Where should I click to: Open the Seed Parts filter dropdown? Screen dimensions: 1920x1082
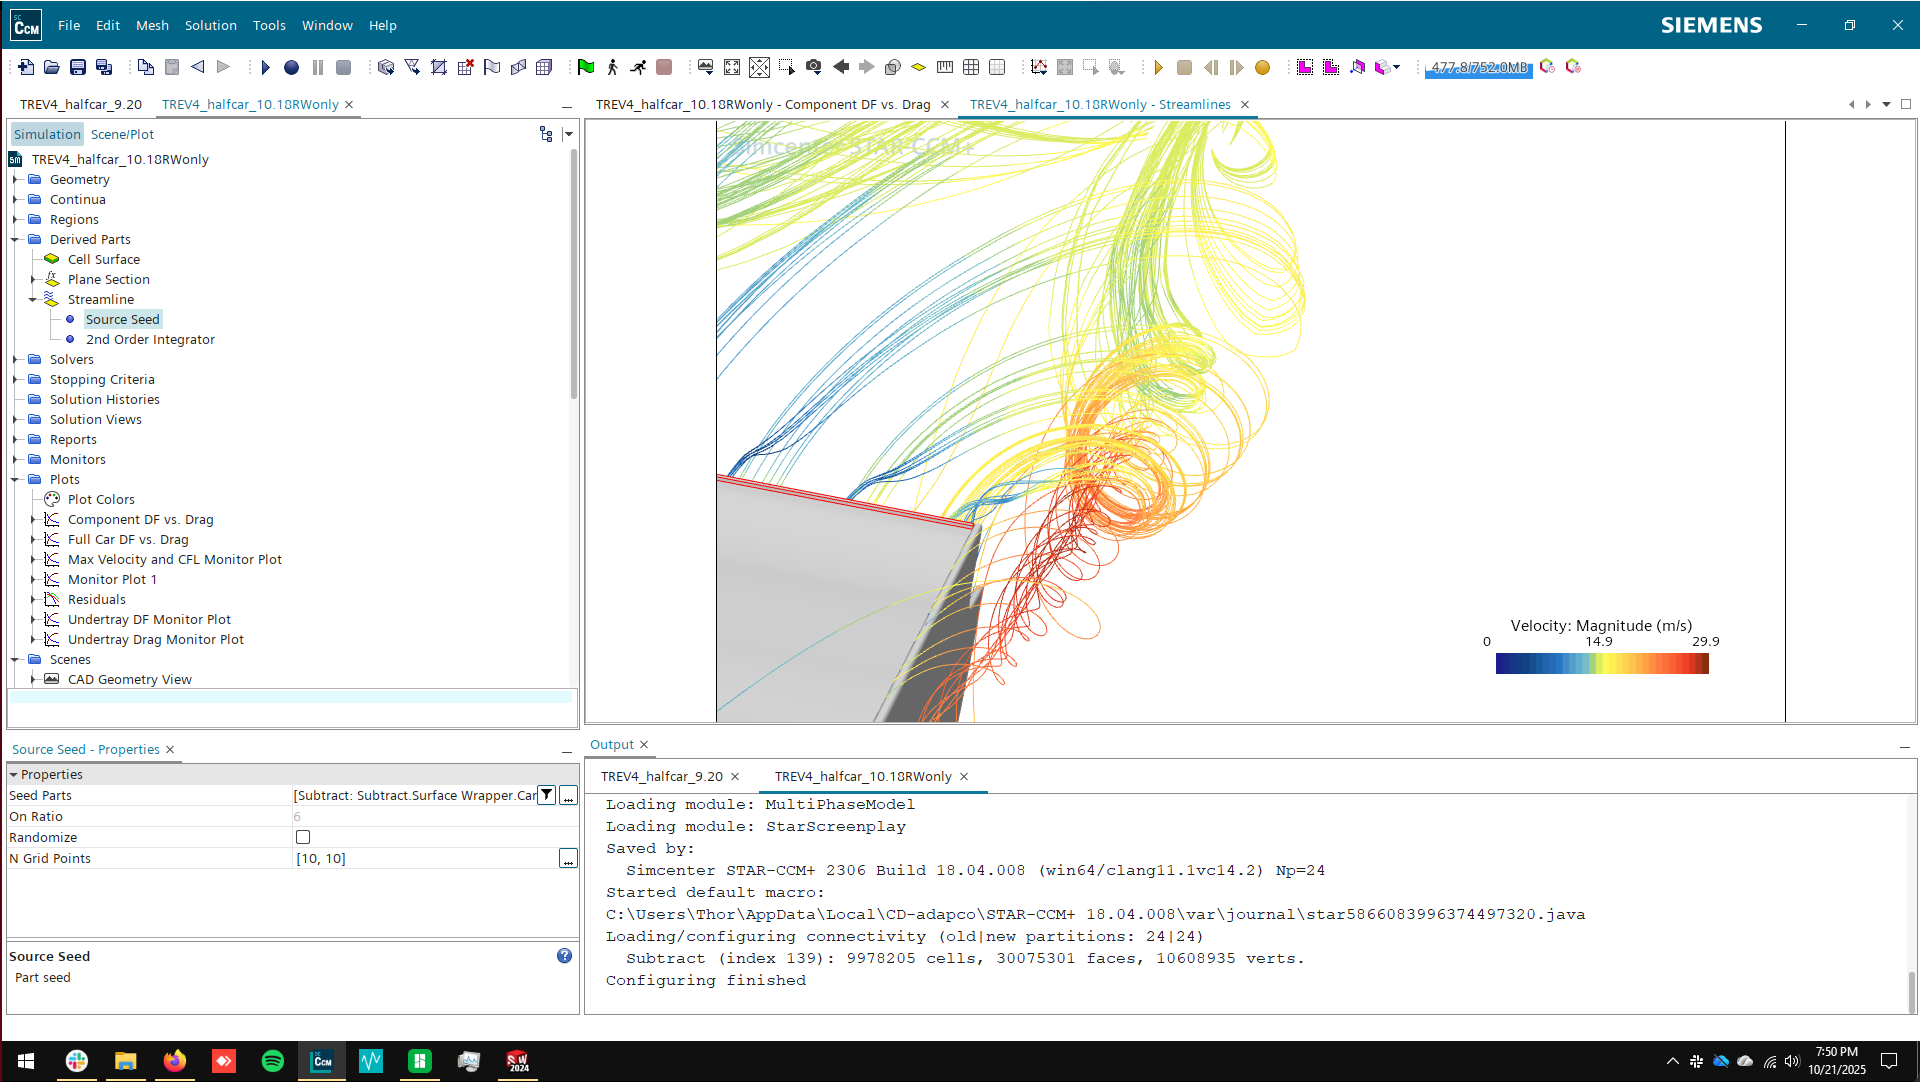(x=547, y=795)
